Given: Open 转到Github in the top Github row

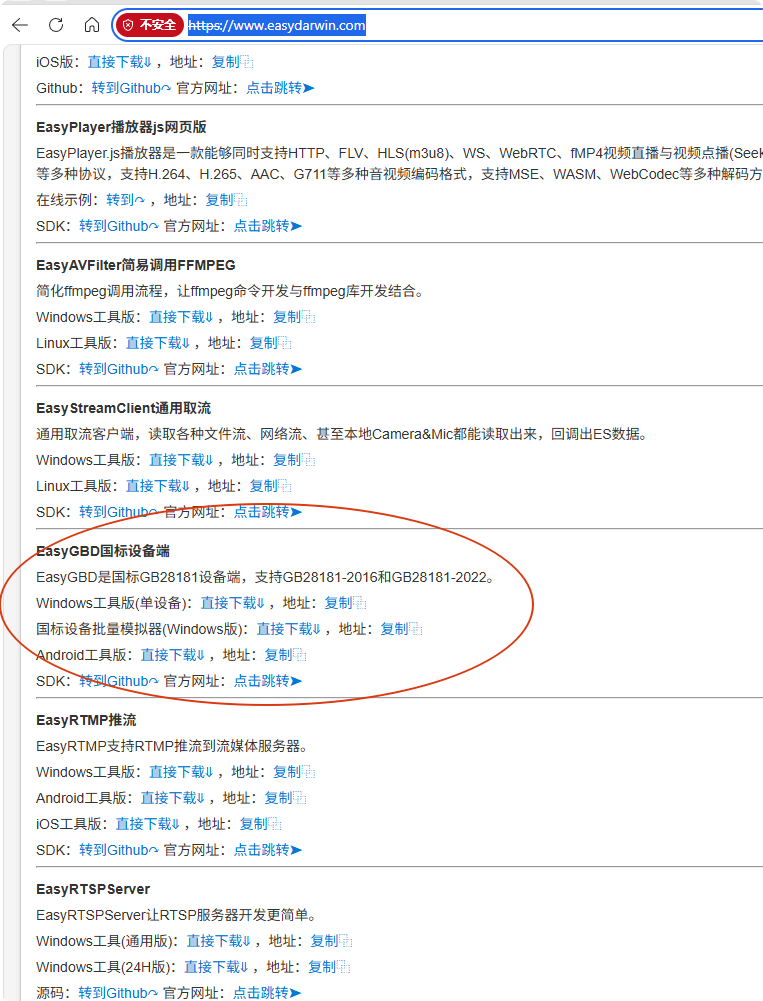Looking at the screenshot, I should tap(132, 88).
